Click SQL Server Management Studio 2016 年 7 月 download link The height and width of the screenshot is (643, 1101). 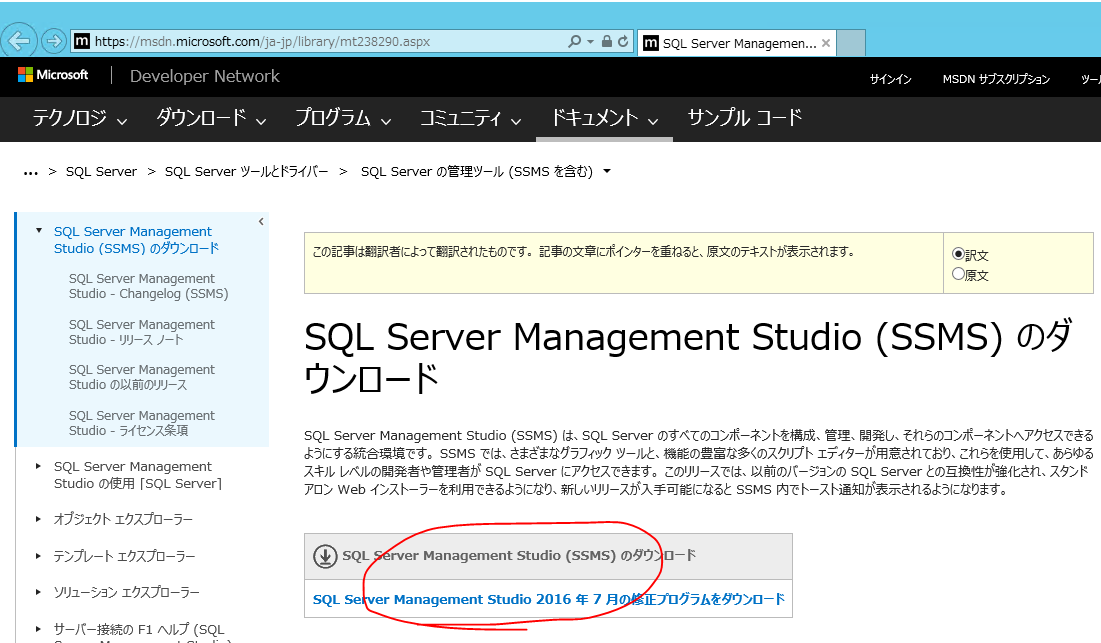pos(548,599)
